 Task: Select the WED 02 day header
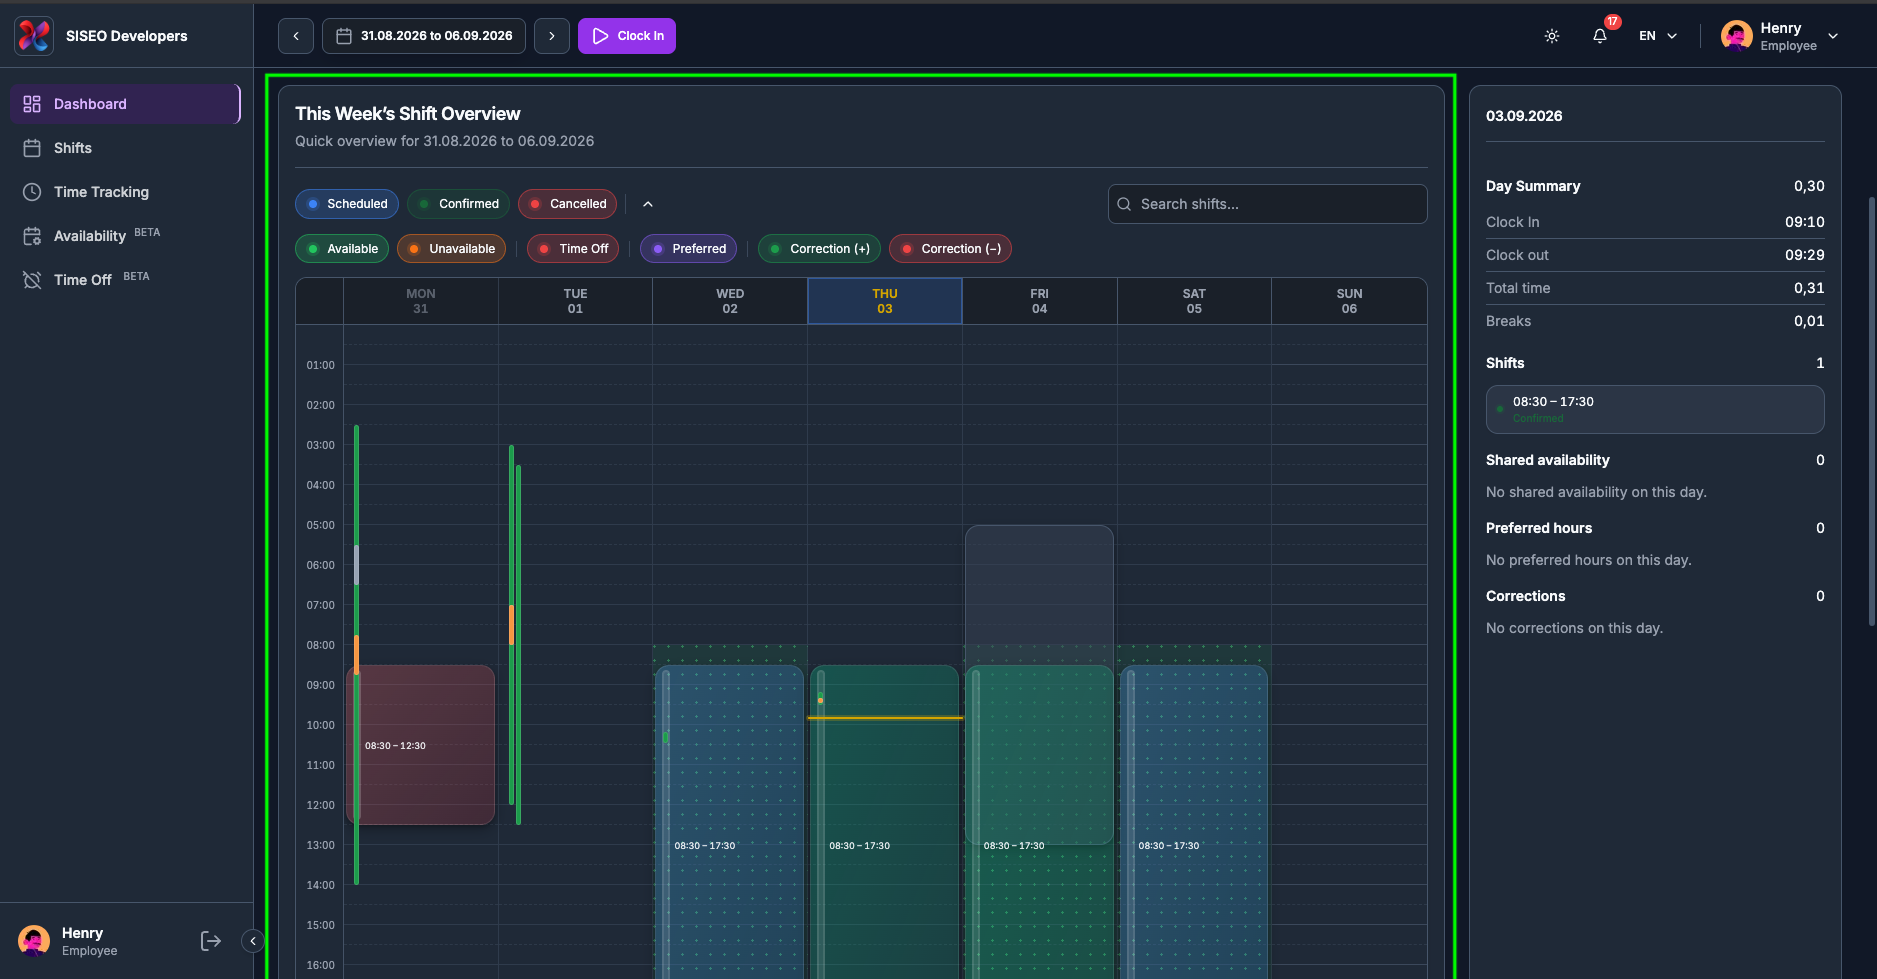pos(730,301)
